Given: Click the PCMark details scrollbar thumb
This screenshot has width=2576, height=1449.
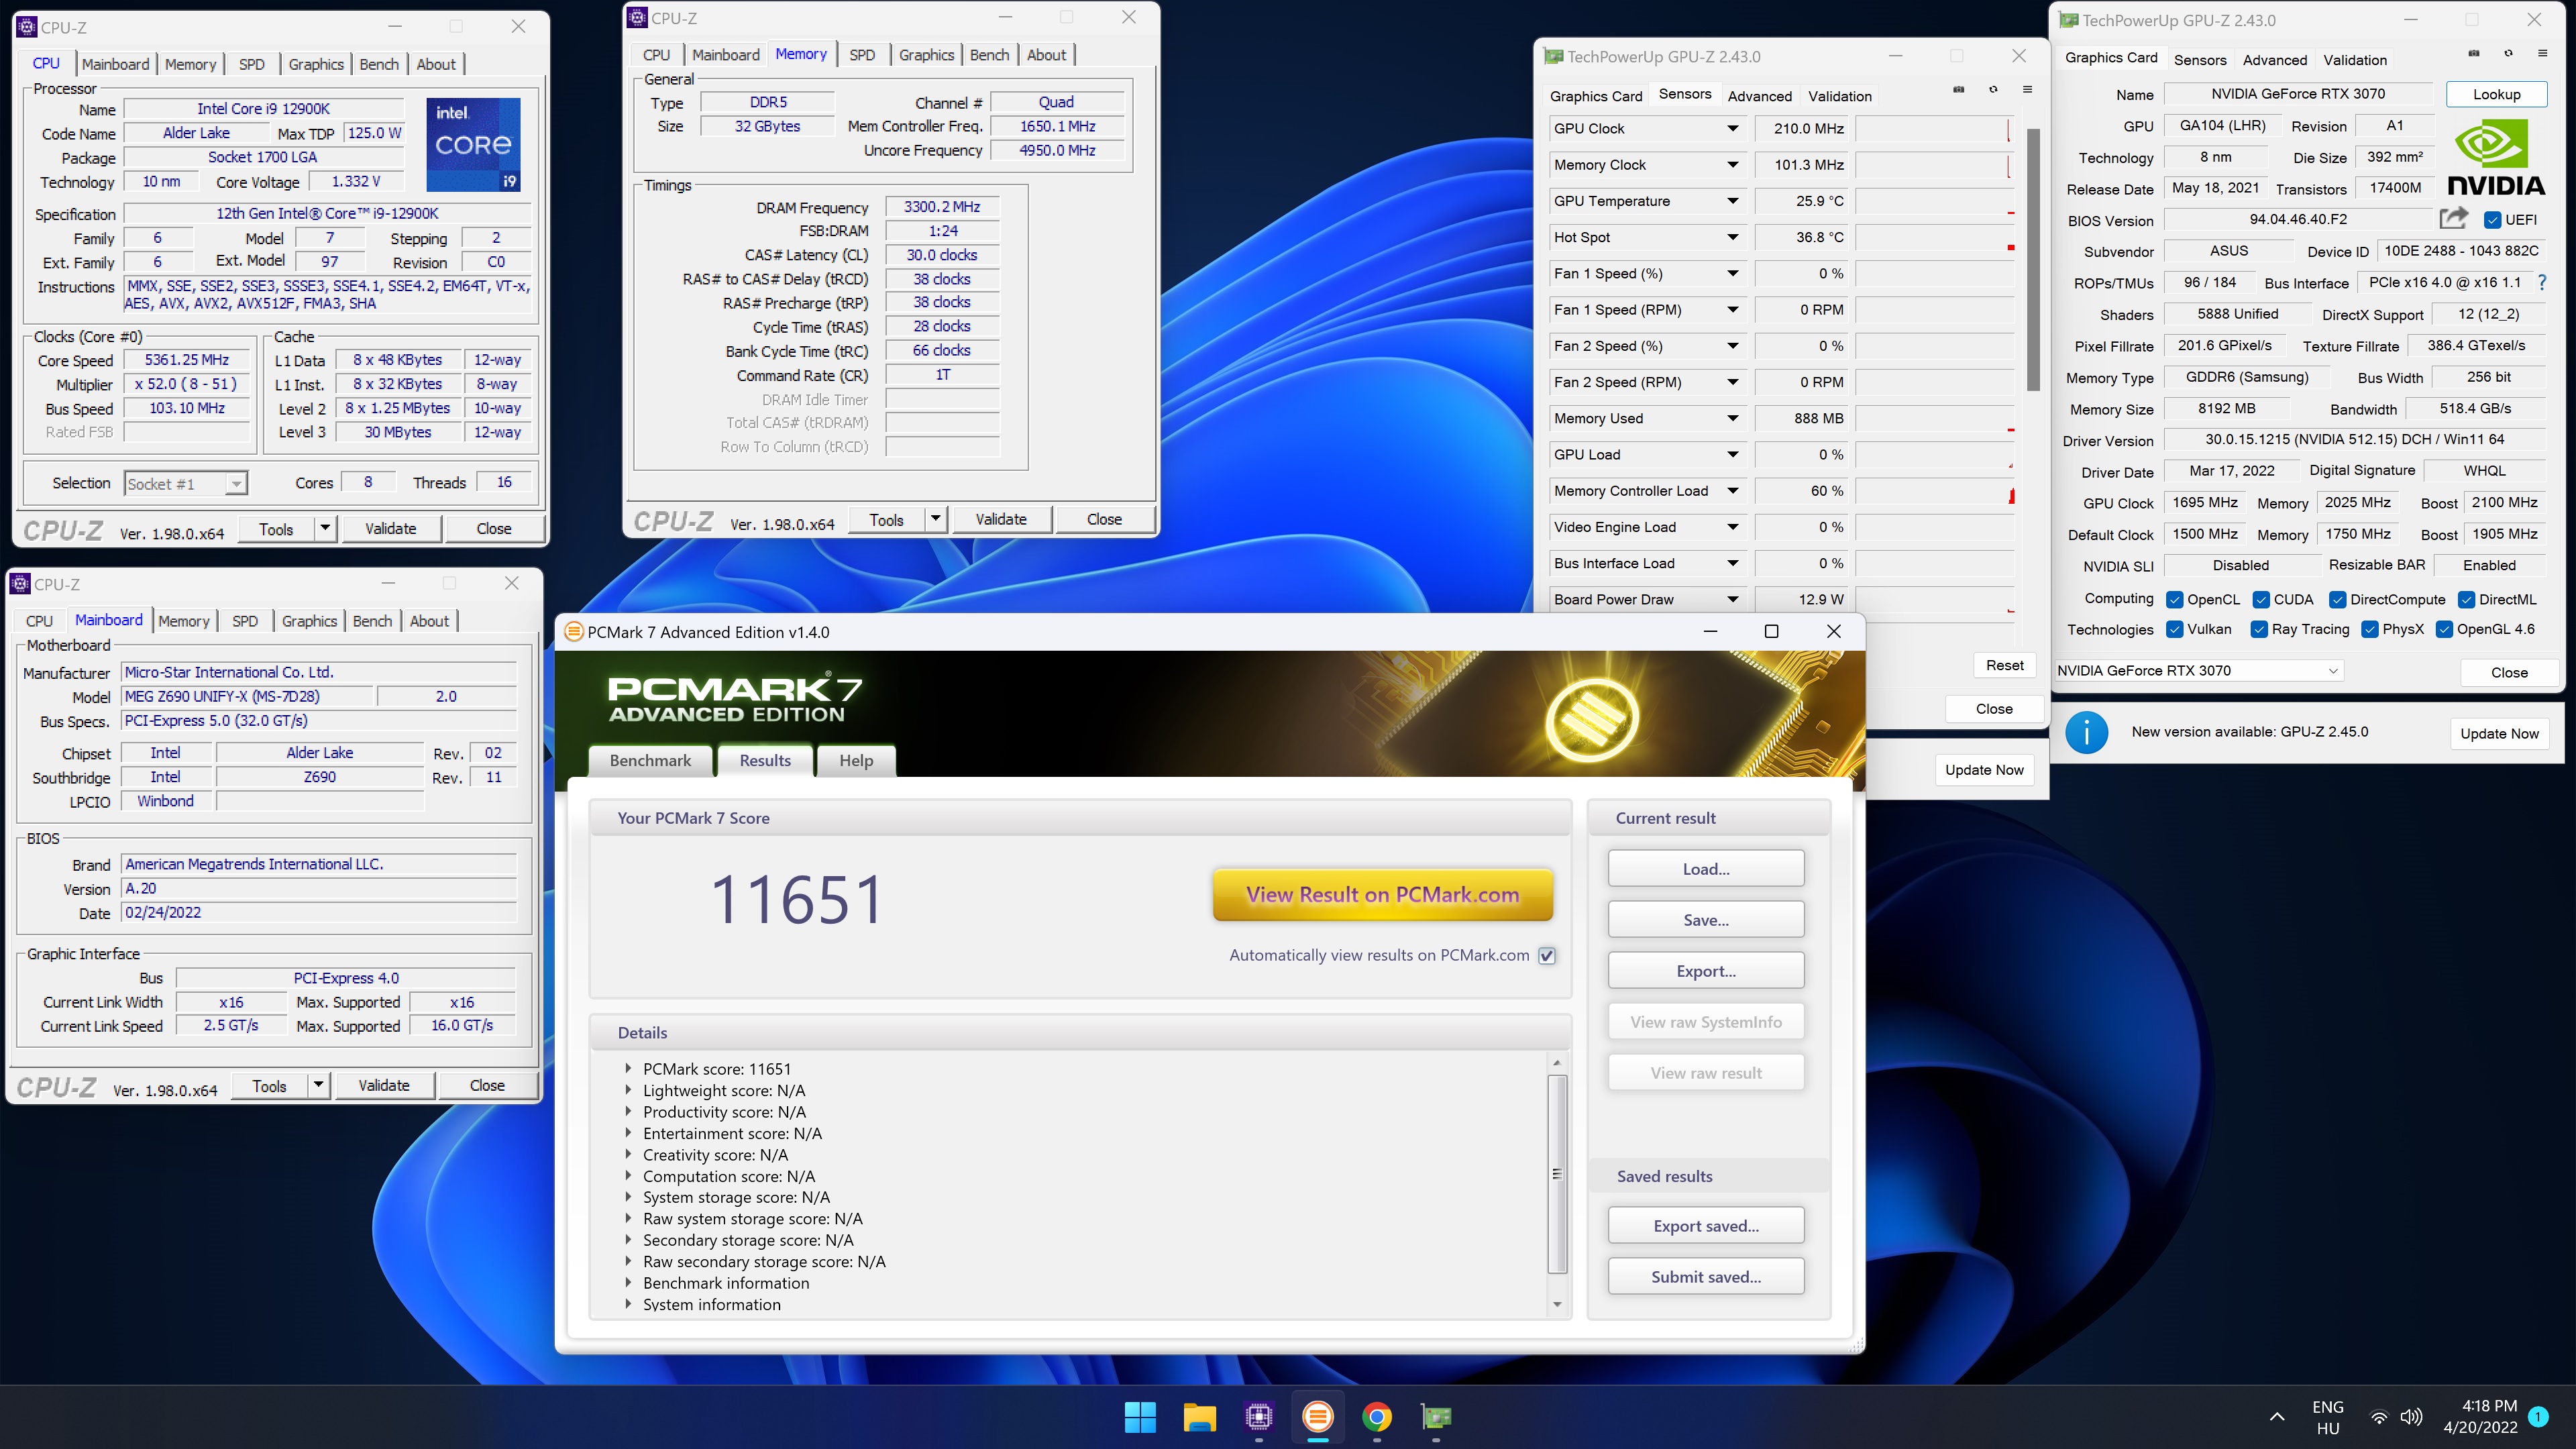Looking at the screenshot, I should click(1557, 1174).
